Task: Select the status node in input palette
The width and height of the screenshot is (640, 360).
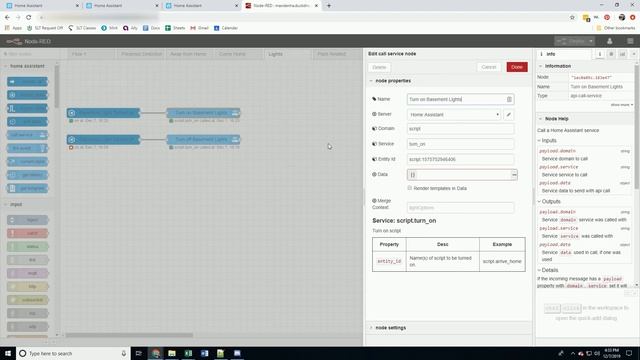Action: [x=27, y=247]
